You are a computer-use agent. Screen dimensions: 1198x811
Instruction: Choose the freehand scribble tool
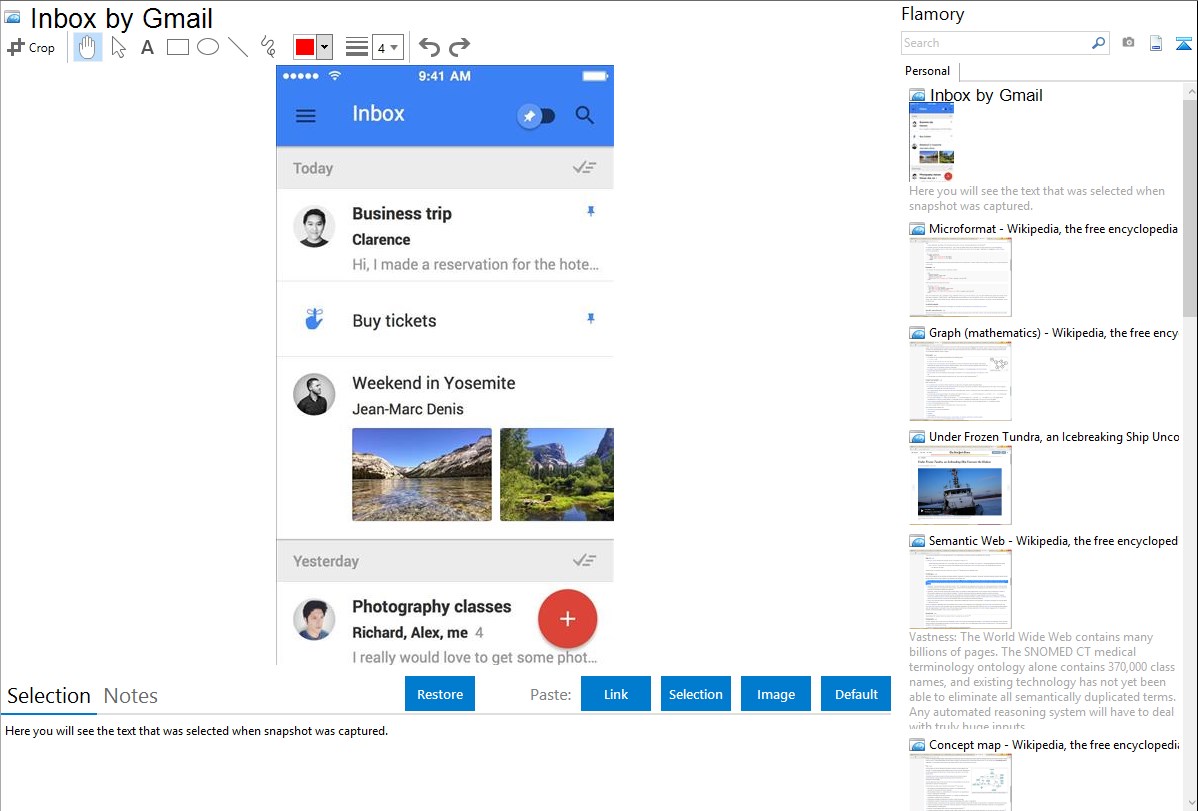(x=268, y=47)
